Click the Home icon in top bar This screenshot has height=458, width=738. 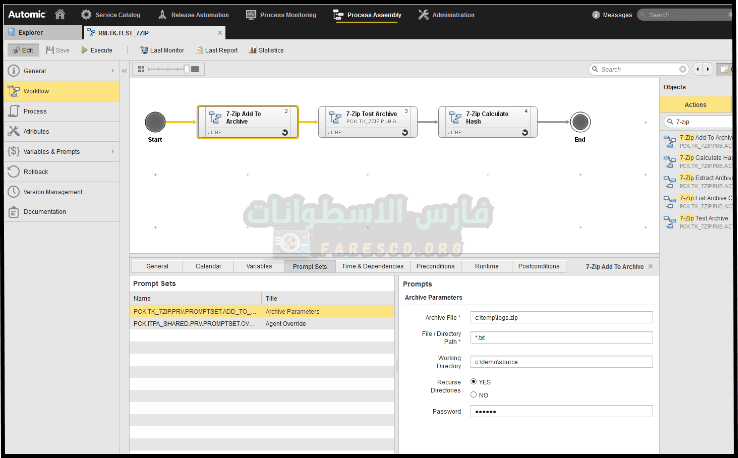pyautogui.click(x=60, y=15)
